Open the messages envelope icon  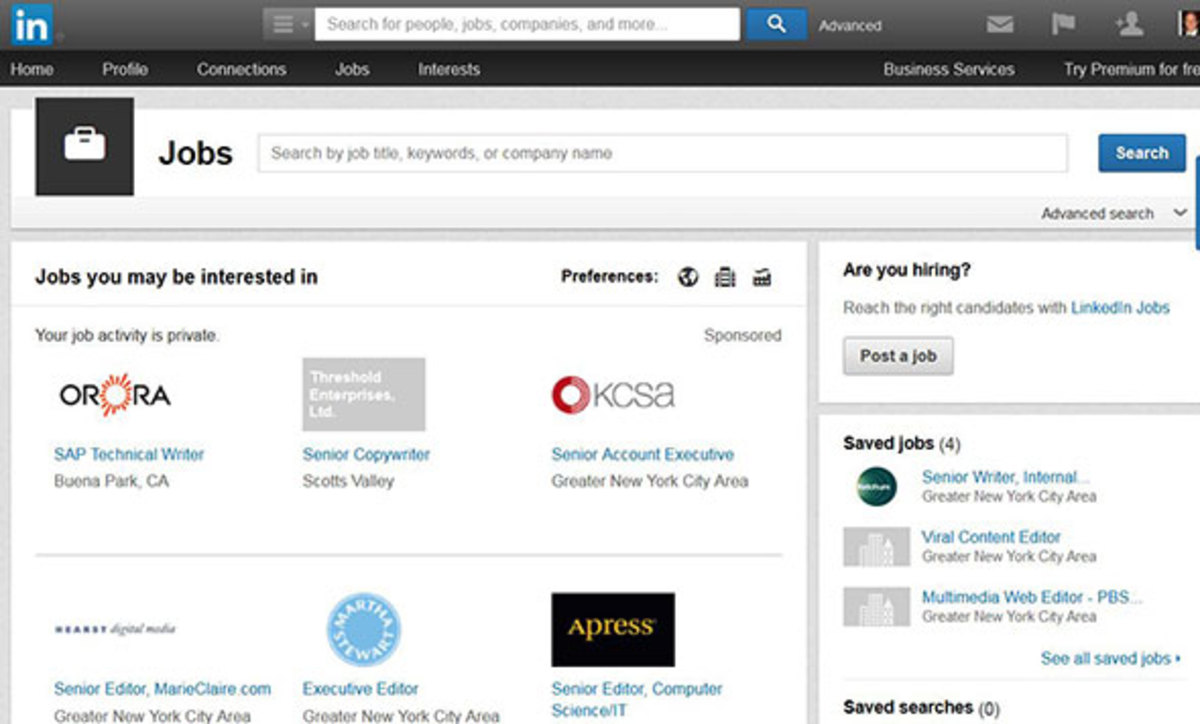tap(1000, 25)
